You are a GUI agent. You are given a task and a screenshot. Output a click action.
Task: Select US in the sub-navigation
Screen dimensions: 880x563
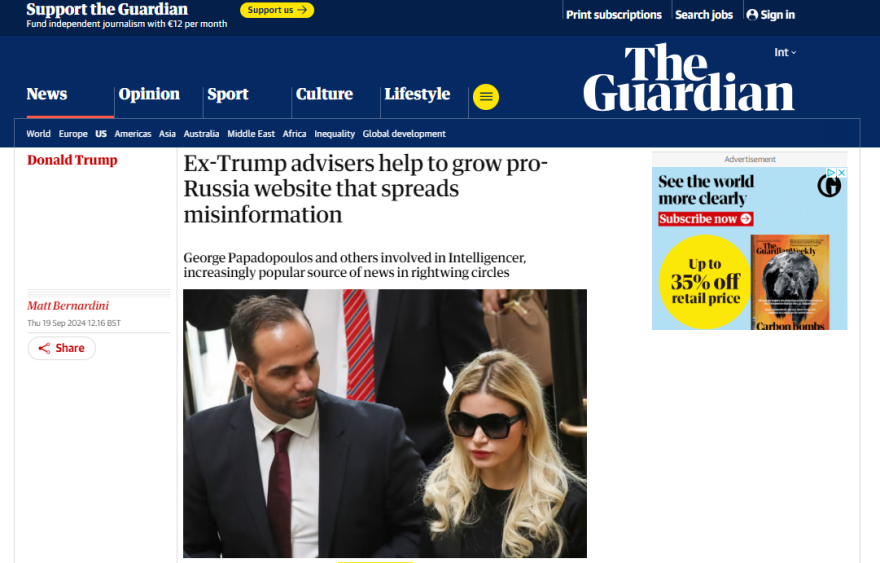click(x=101, y=134)
